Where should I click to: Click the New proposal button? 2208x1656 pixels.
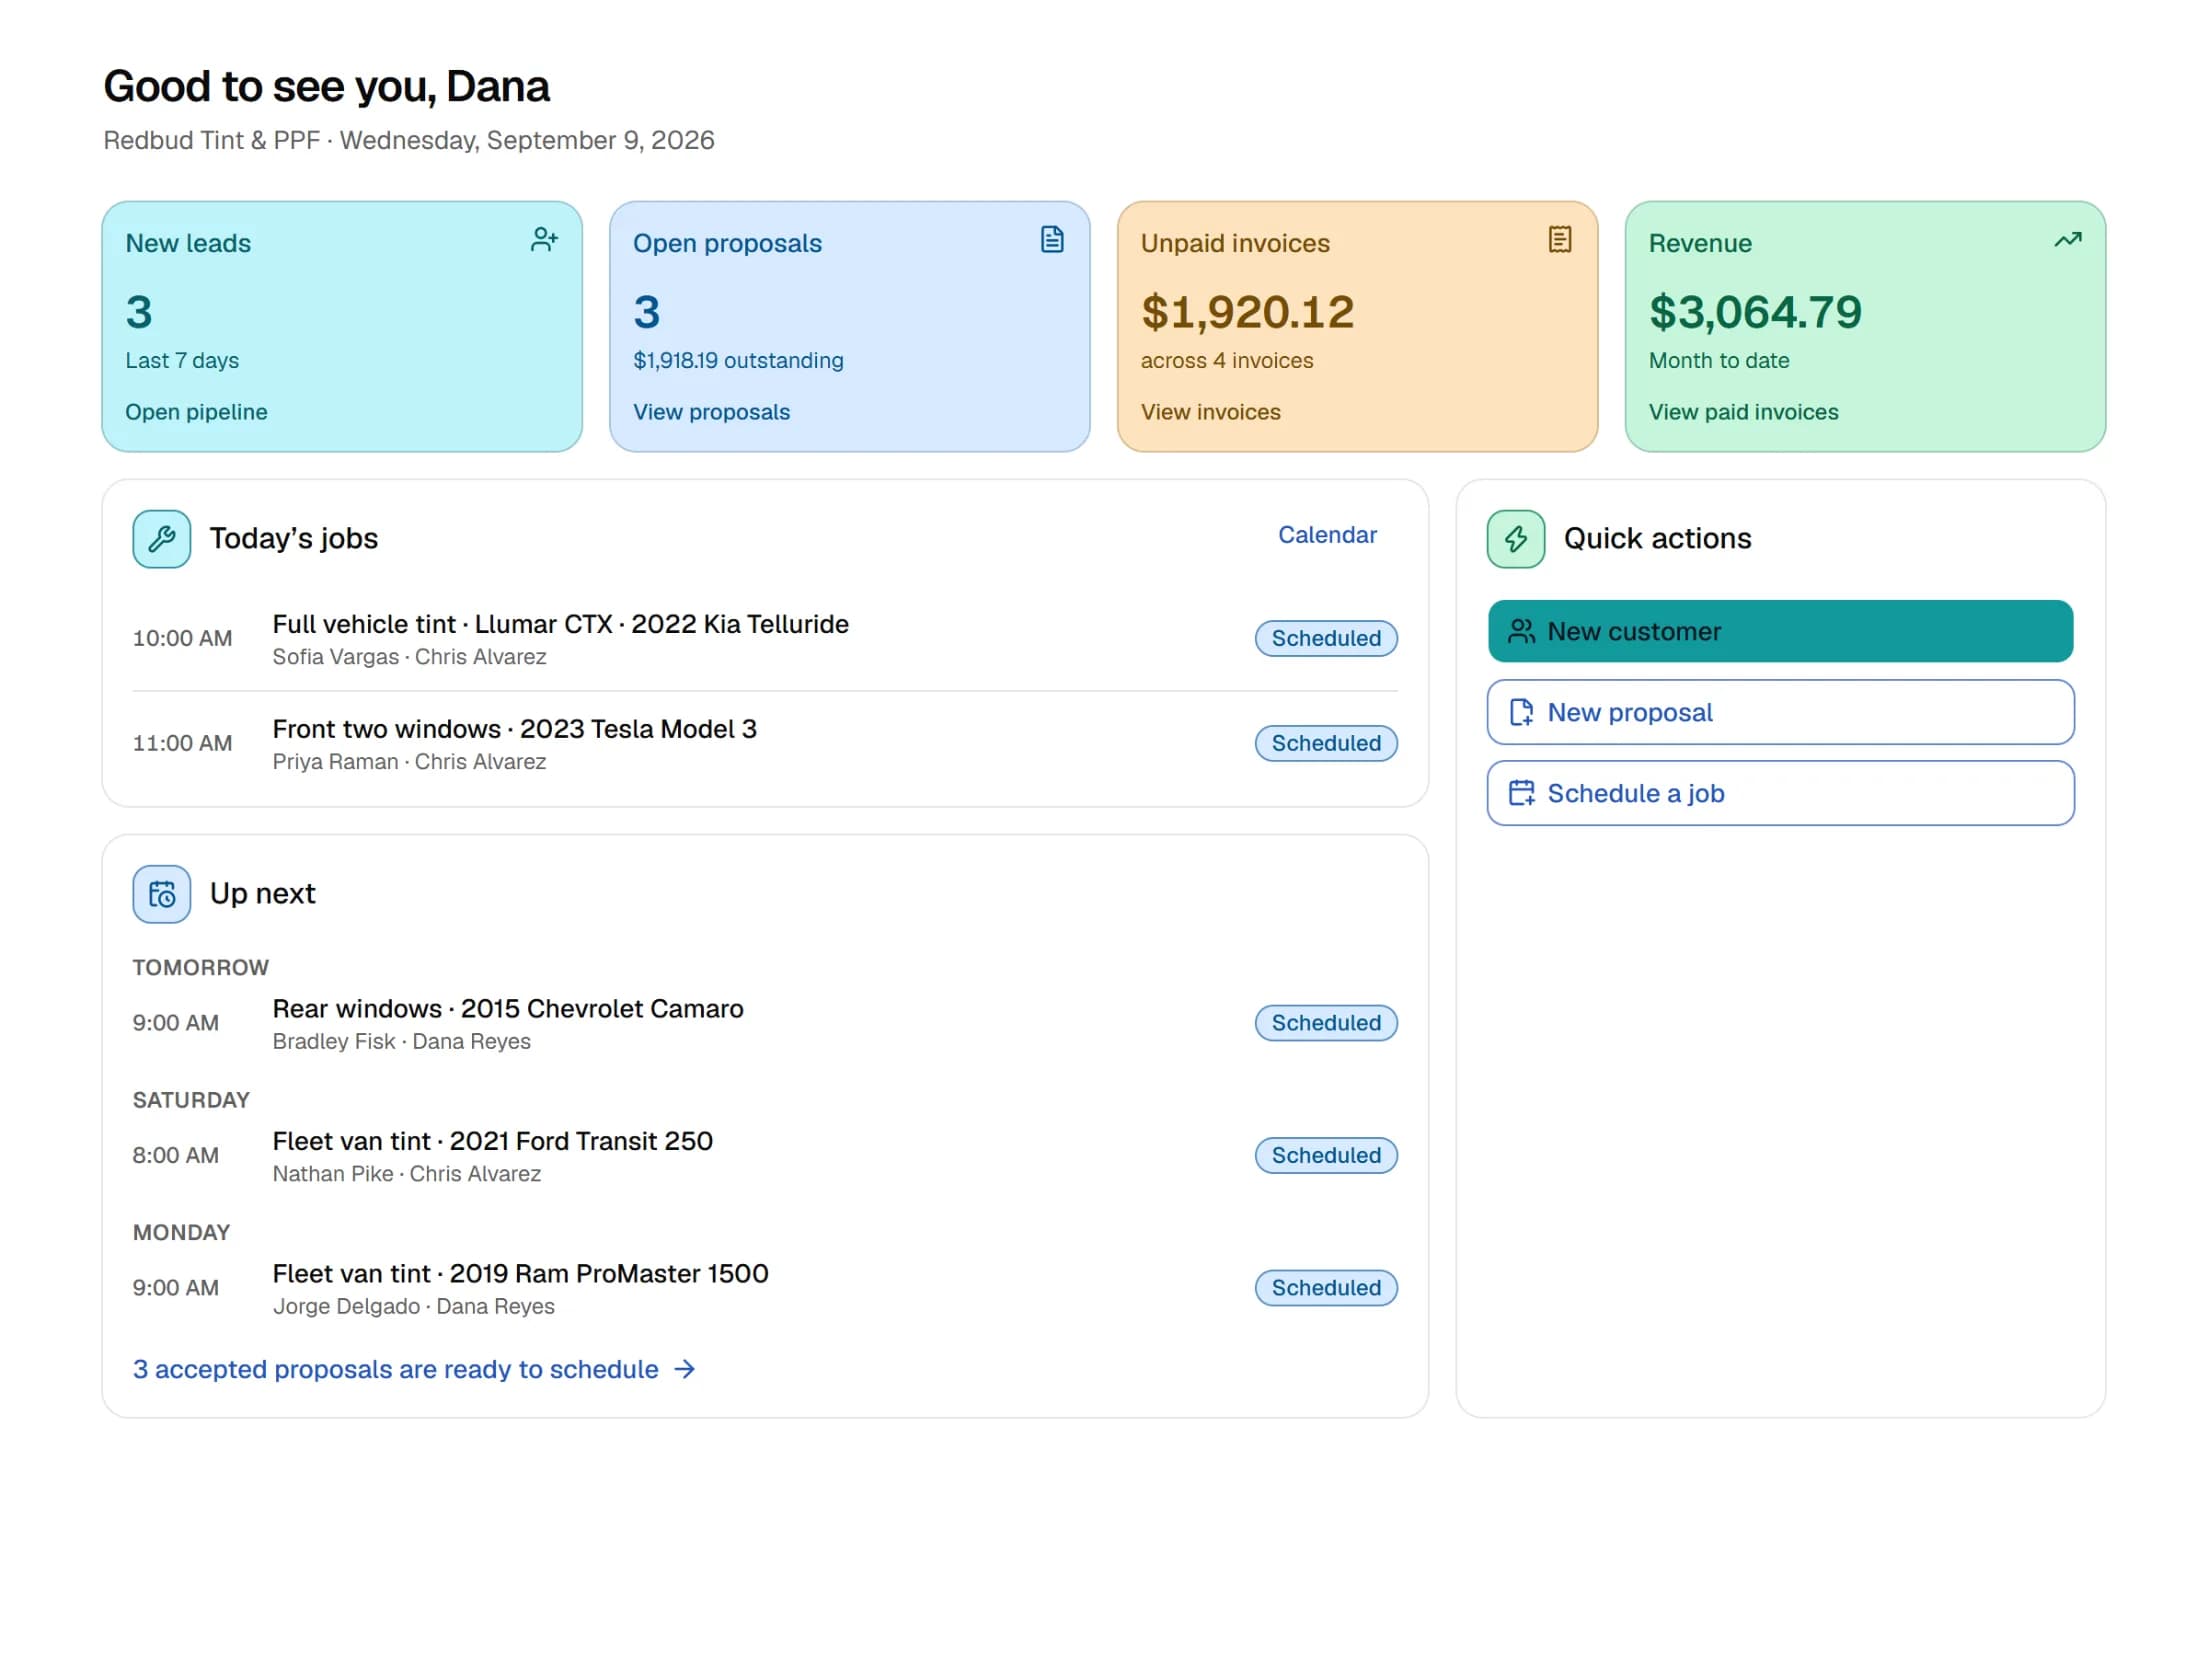pos(1780,712)
